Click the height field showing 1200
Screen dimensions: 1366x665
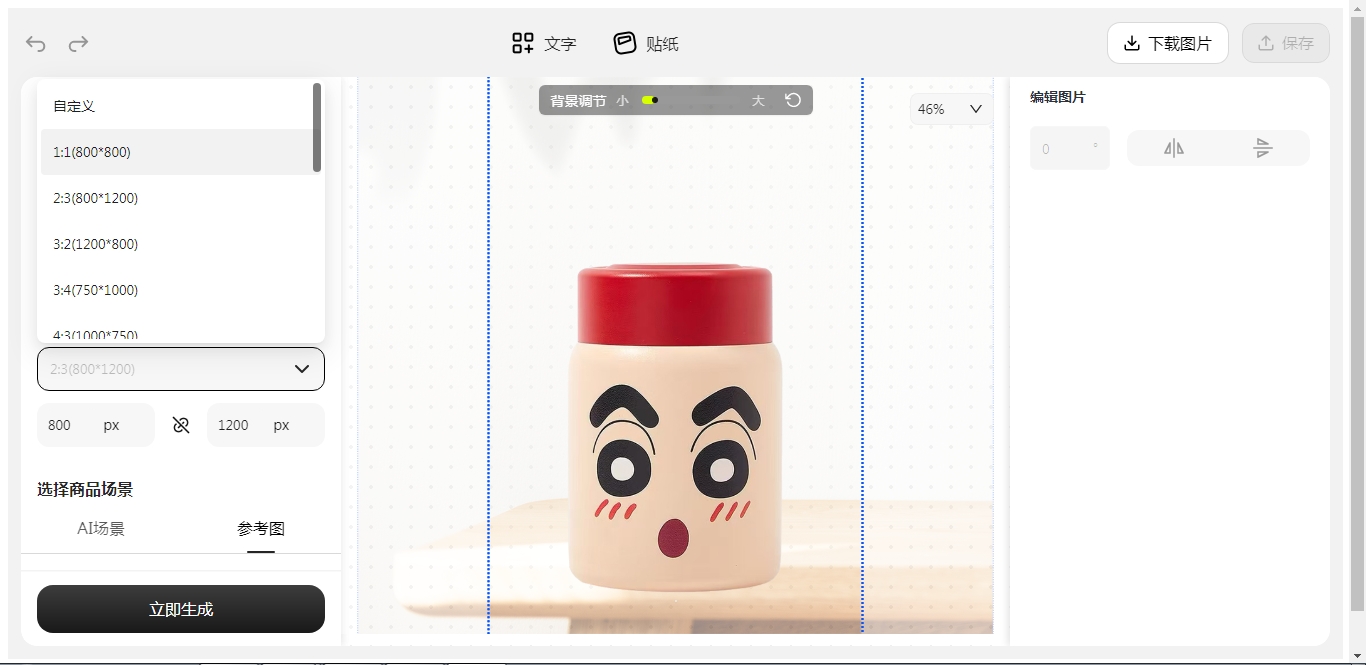click(x=266, y=425)
